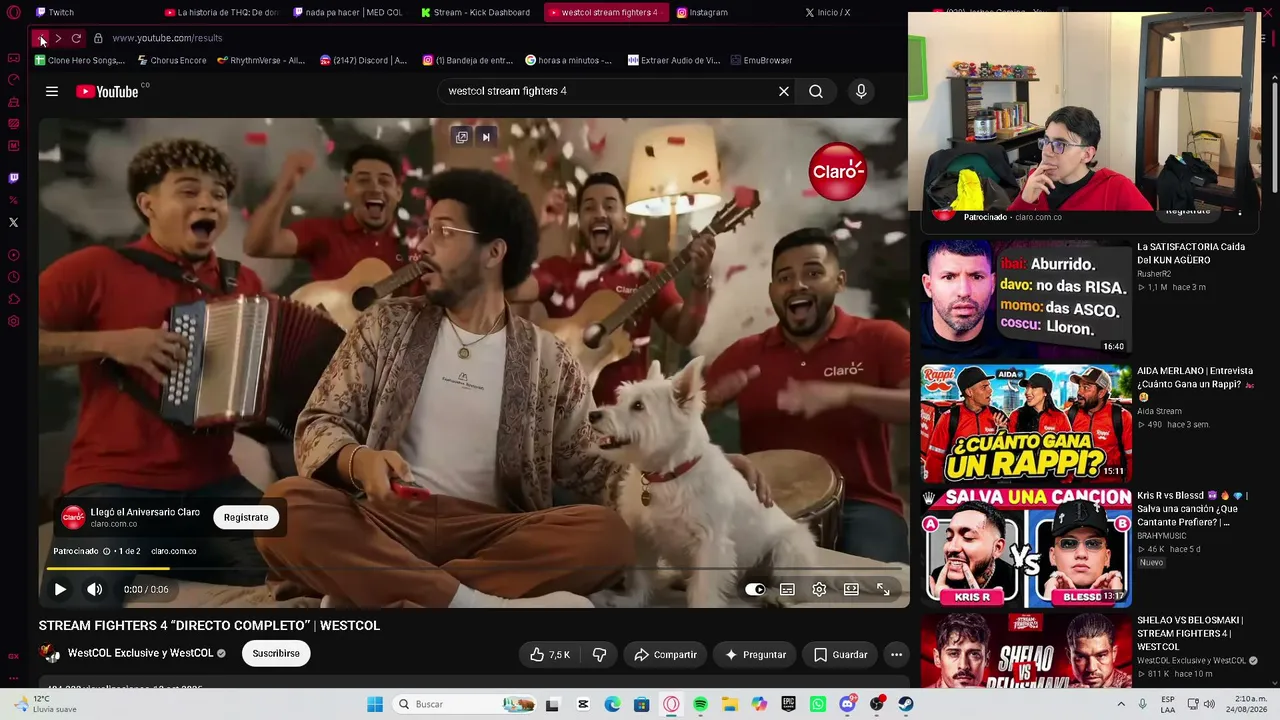Open the Chorus Encore bookmark
The width and height of the screenshot is (1280, 720).
coord(172,60)
